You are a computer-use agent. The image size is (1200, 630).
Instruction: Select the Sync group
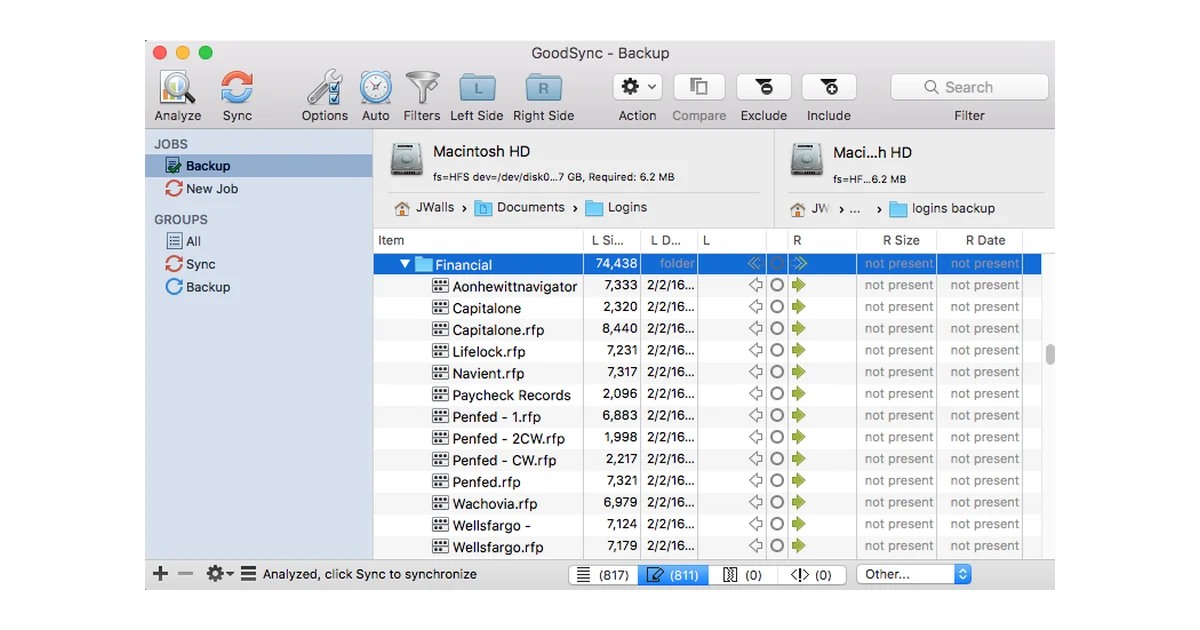pos(190,264)
